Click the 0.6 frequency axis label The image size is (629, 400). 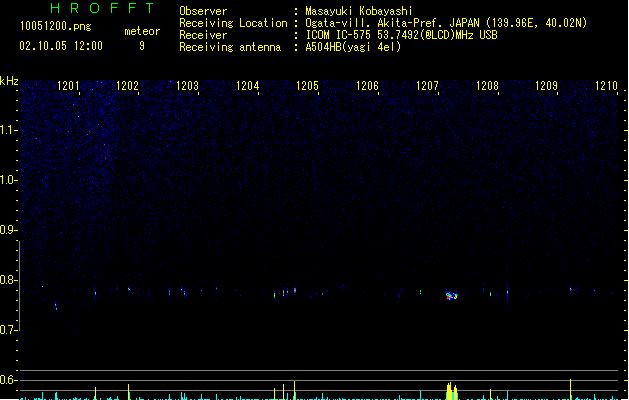[8, 380]
